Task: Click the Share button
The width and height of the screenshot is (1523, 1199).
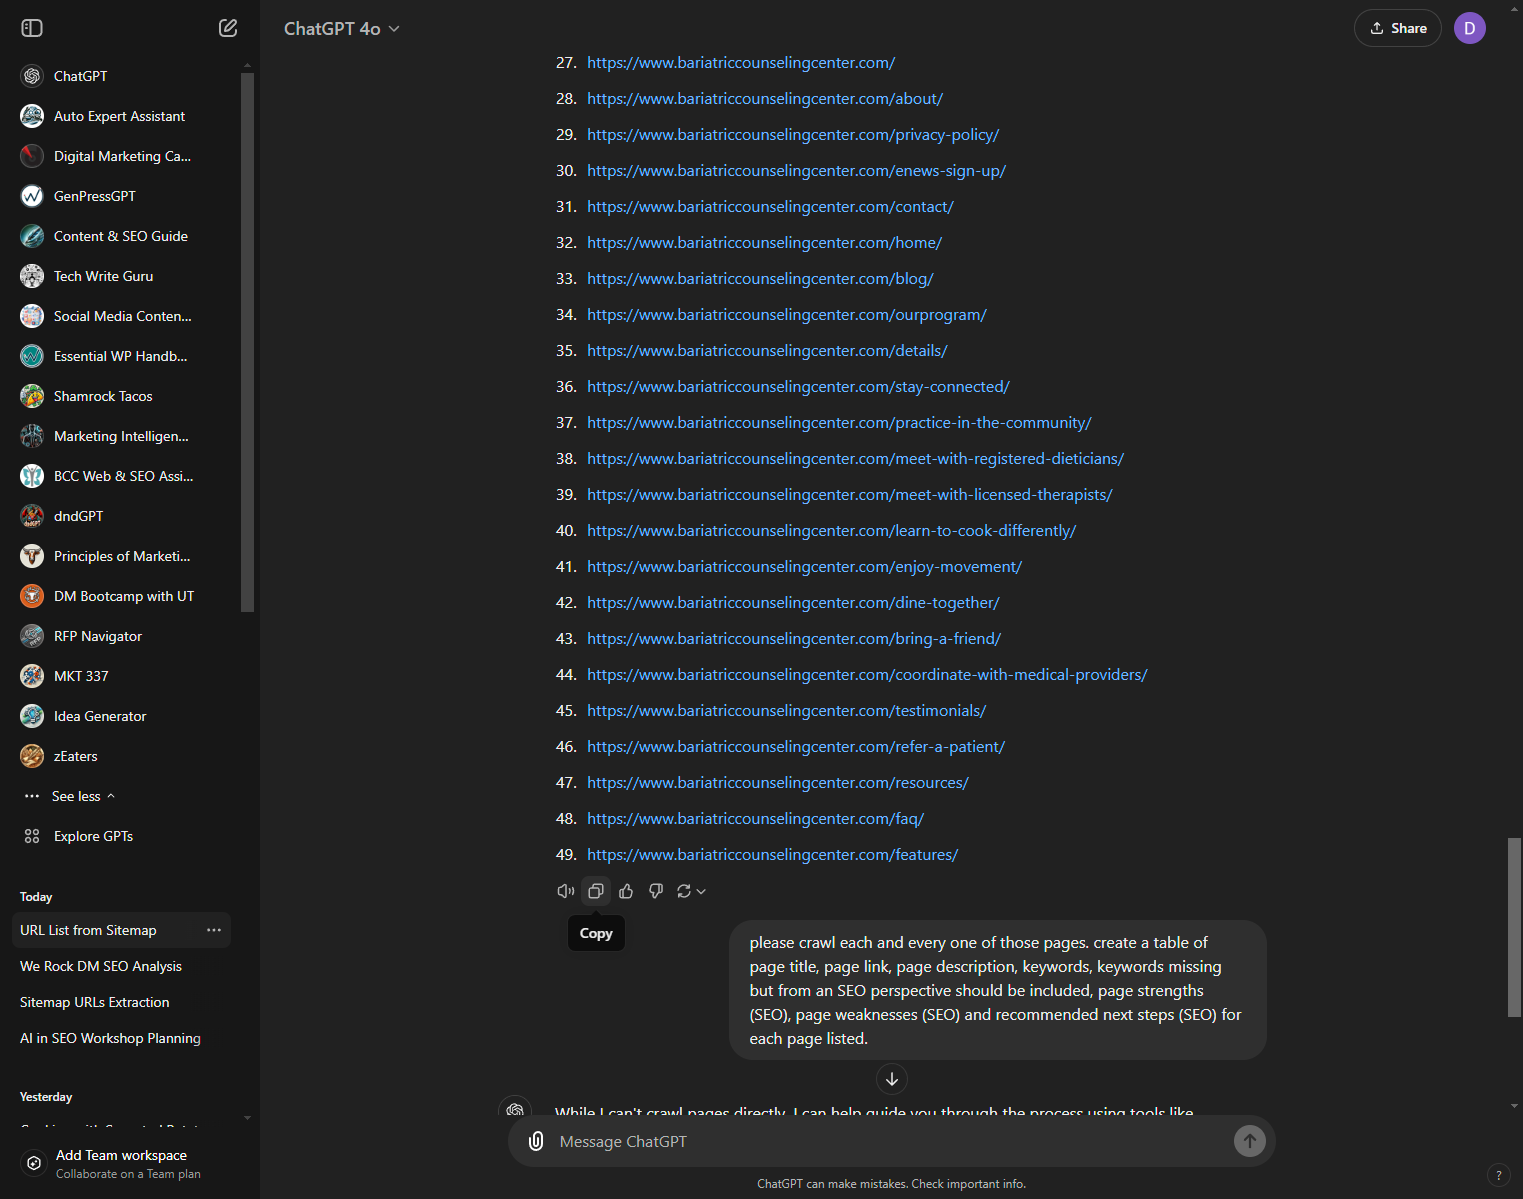Action: point(1398,28)
